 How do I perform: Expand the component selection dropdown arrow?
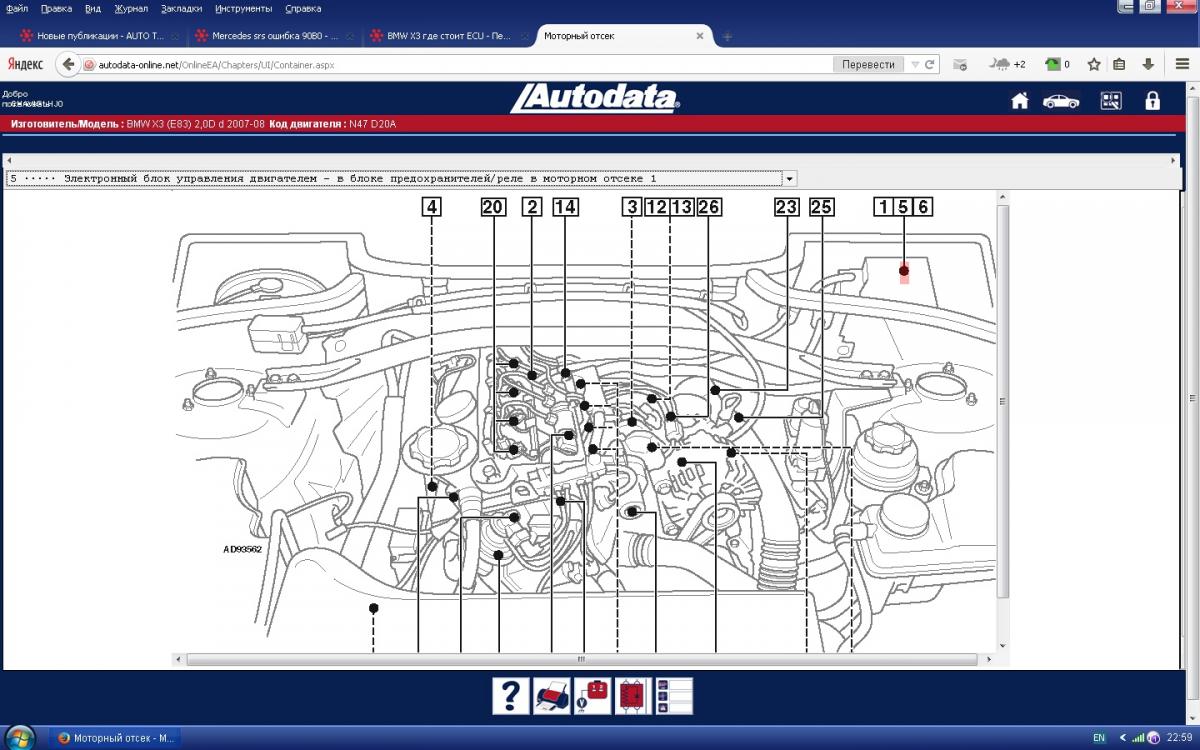click(789, 179)
